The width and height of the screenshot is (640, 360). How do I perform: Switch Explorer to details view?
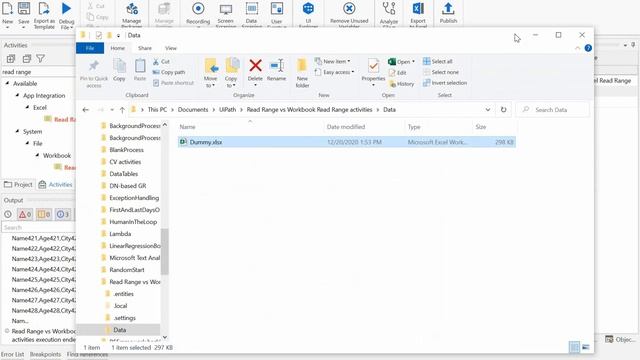point(574,347)
